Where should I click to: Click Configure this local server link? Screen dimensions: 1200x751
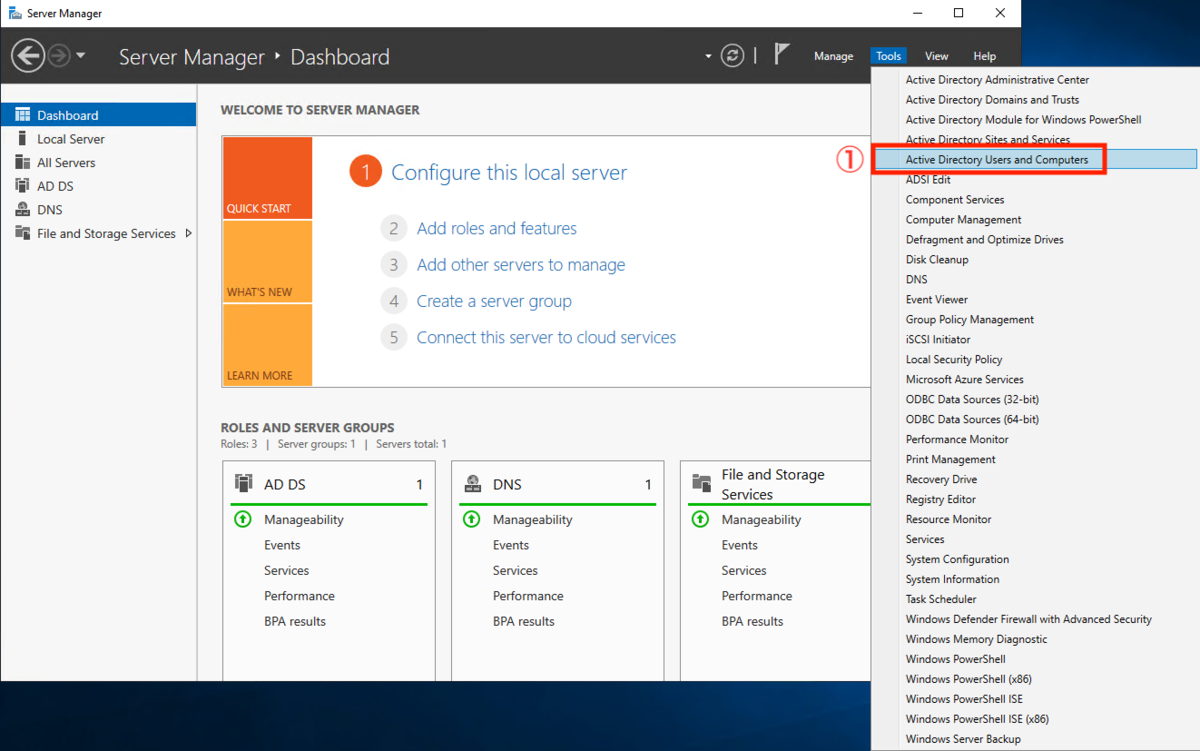[x=509, y=172]
